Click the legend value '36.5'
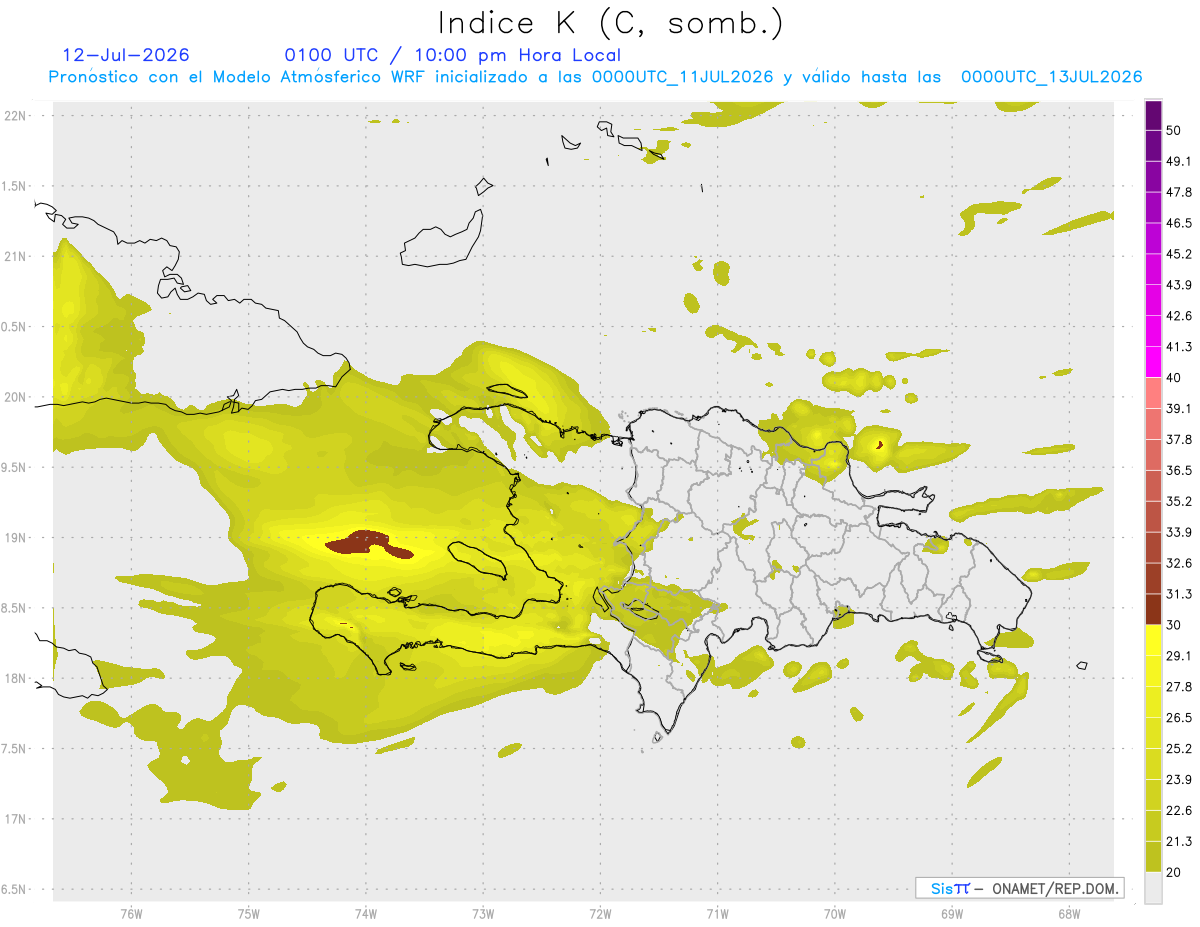The width and height of the screenshot is (1200, 927). [x=1179, y=471]
